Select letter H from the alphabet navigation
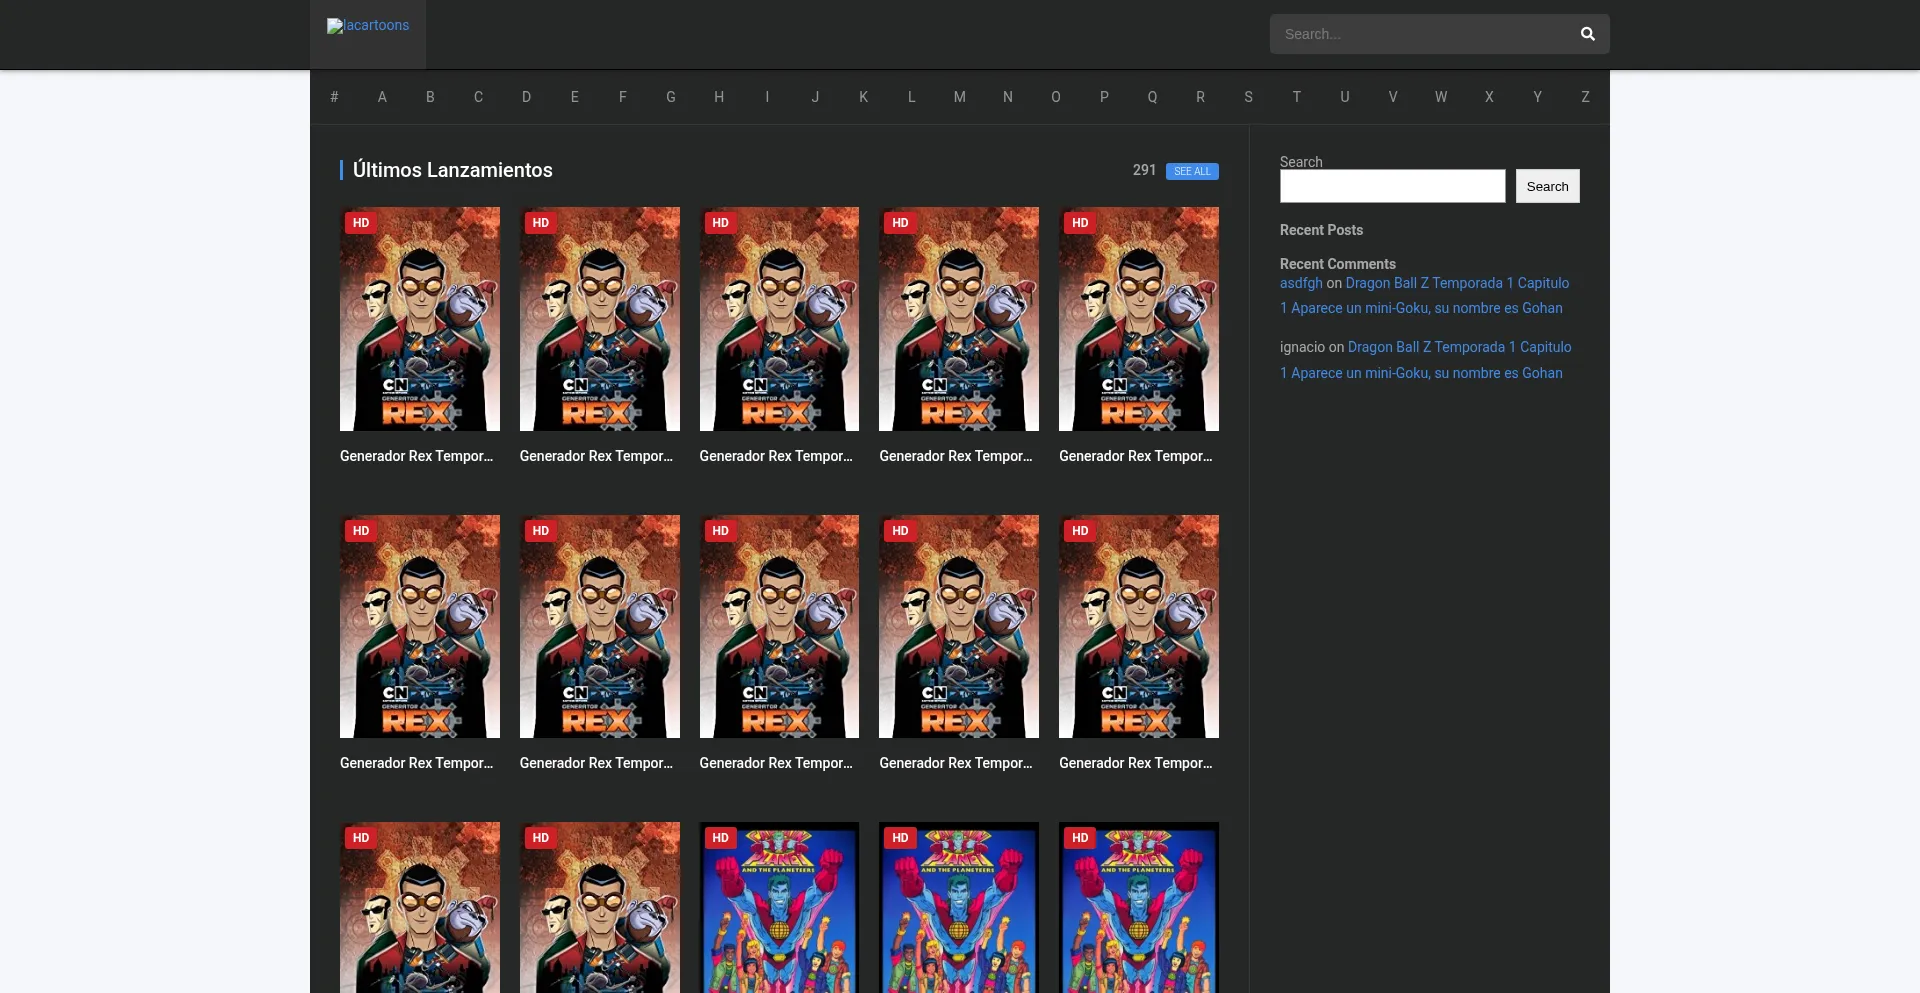Image resolution: width=1920 pixels, height=993 pixels. click(x=719, y=97)
